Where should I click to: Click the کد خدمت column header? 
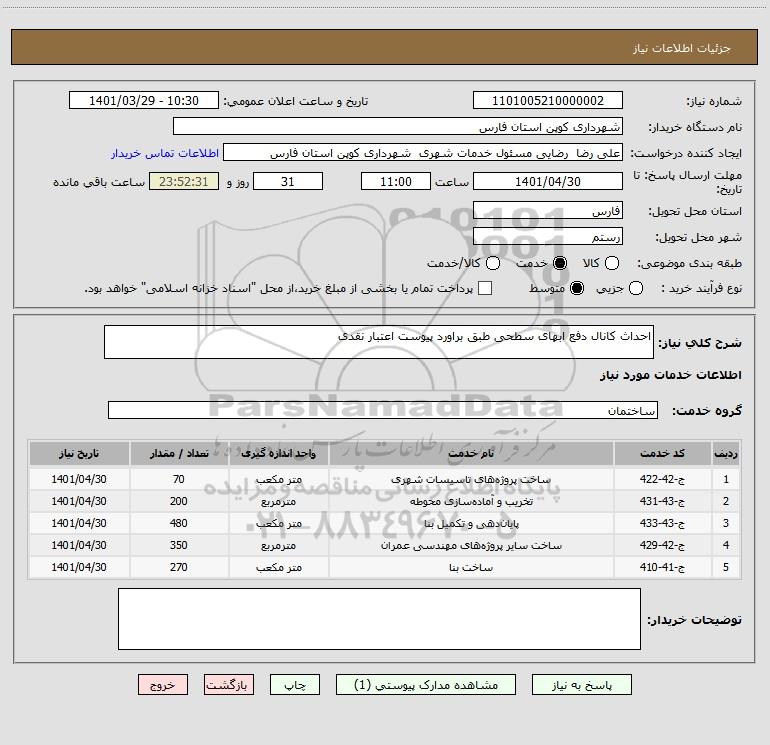(x=662, y=453)
